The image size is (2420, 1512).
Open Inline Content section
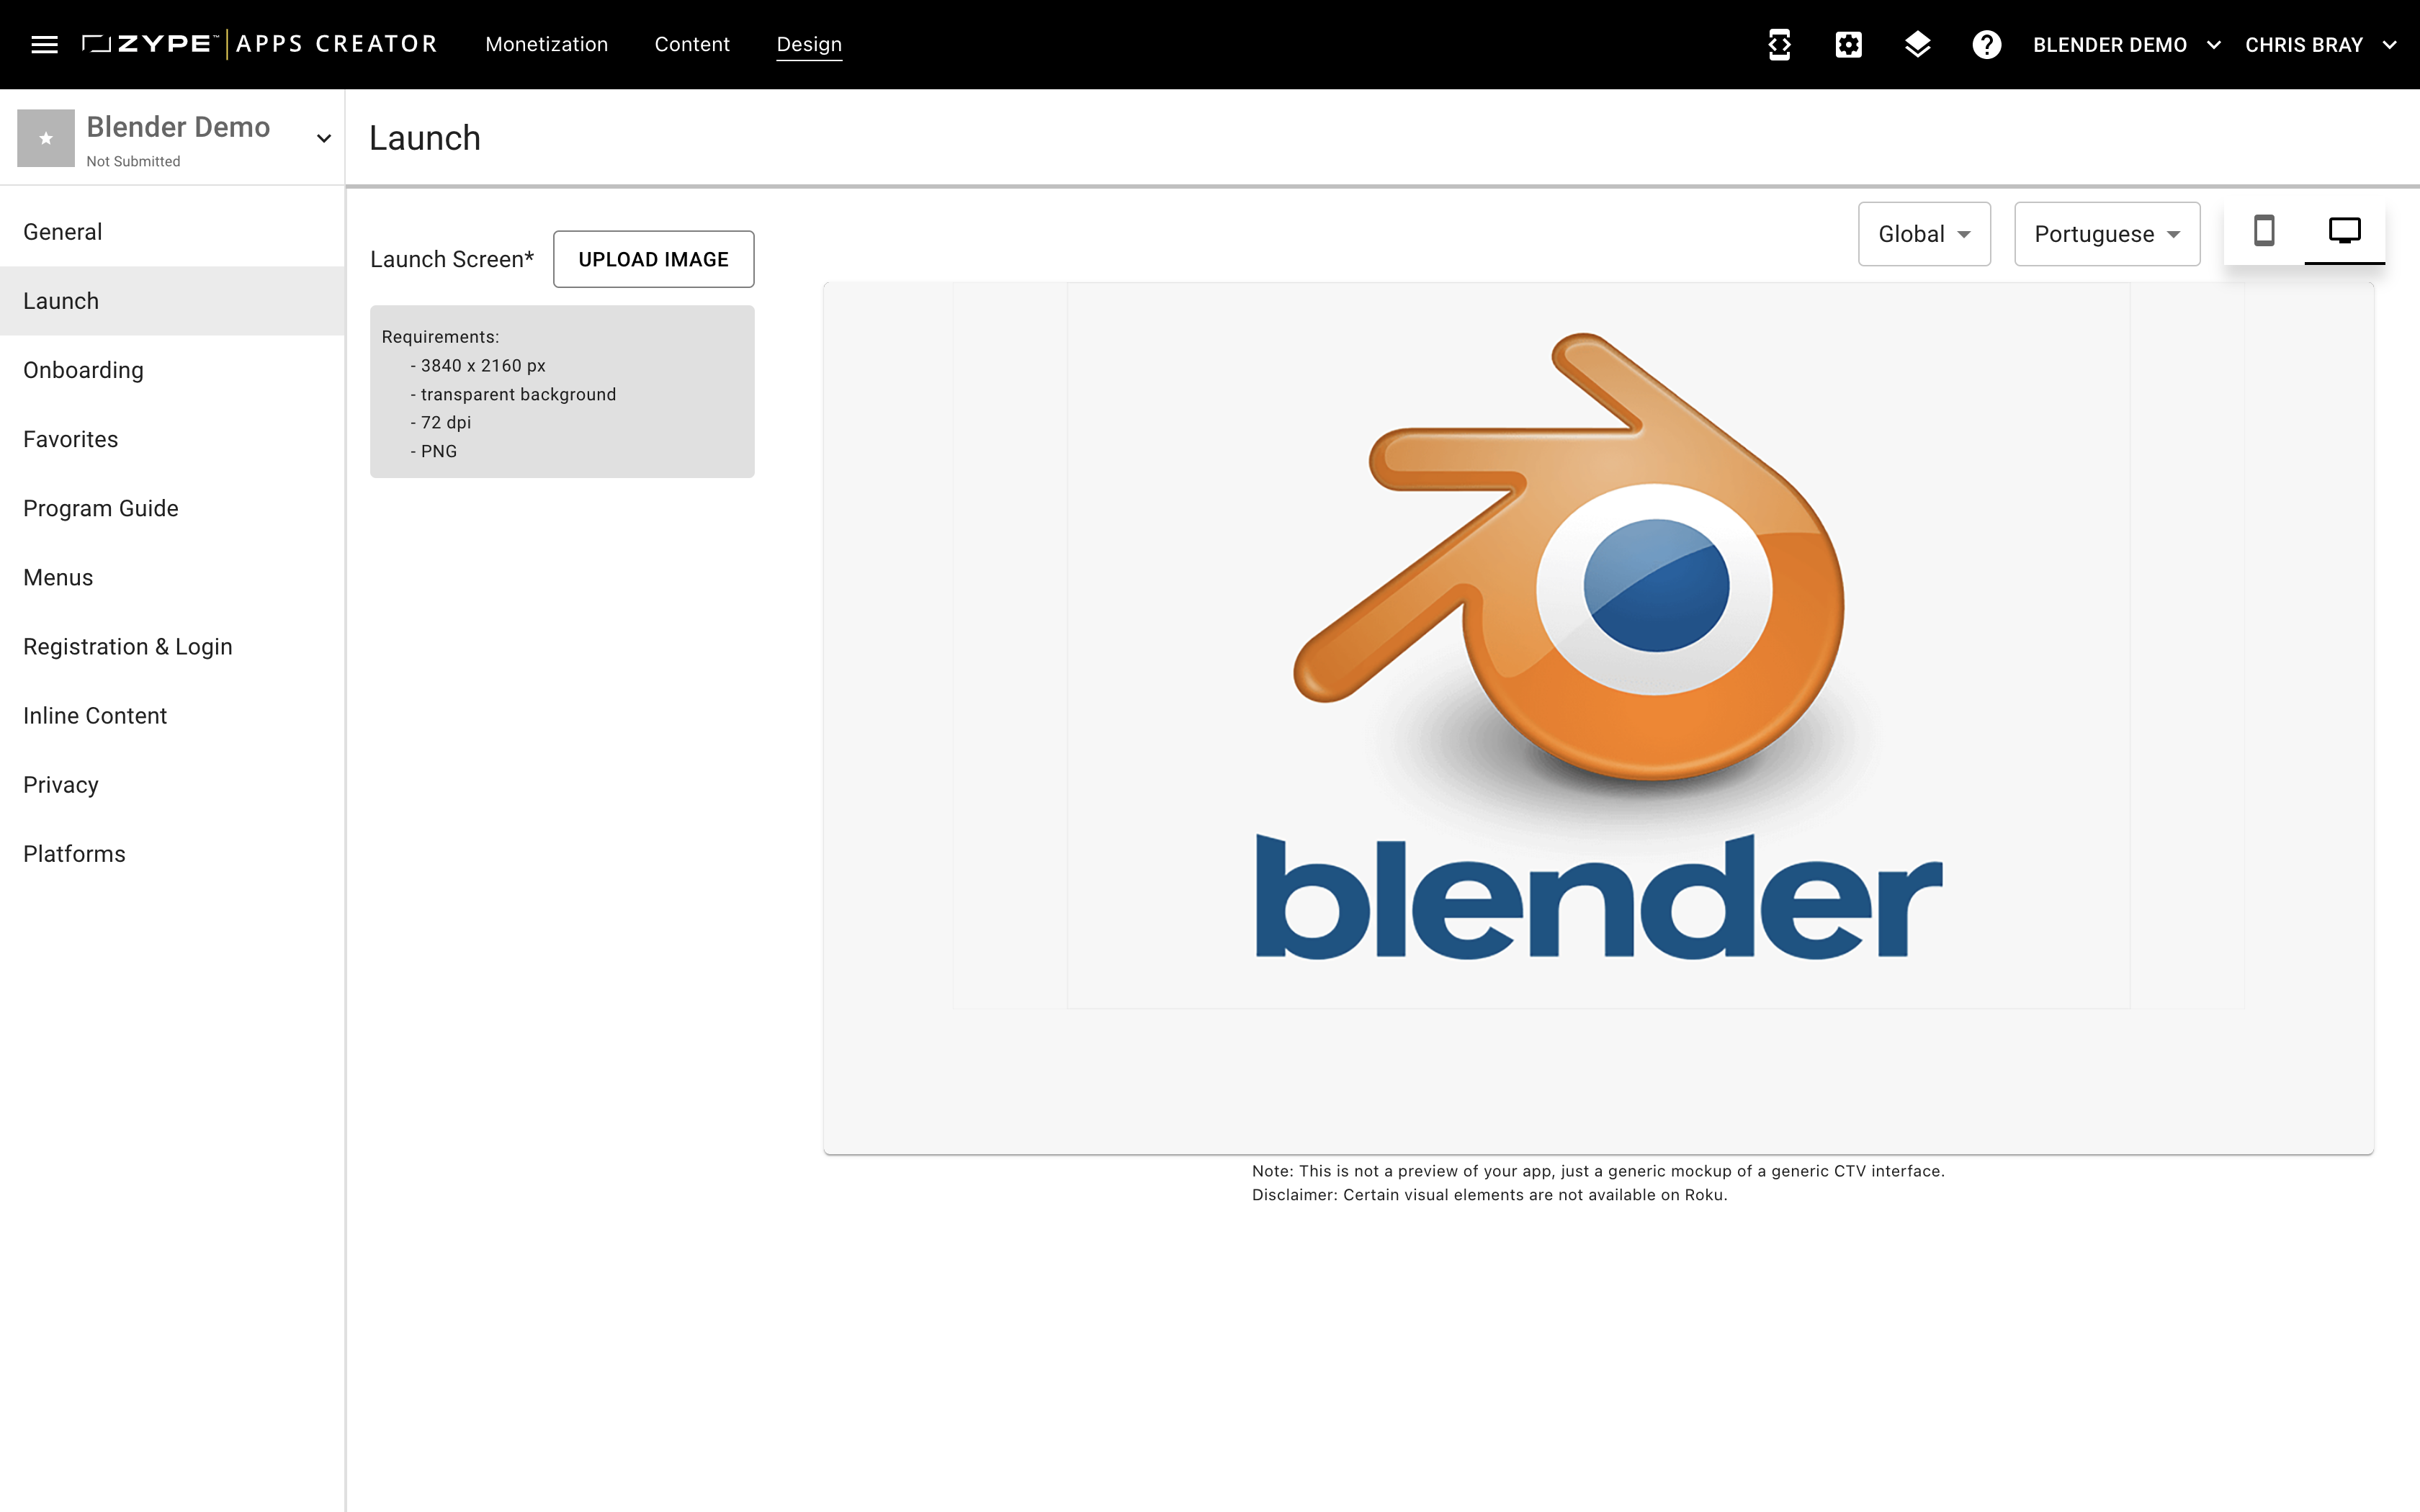(172, 715)
